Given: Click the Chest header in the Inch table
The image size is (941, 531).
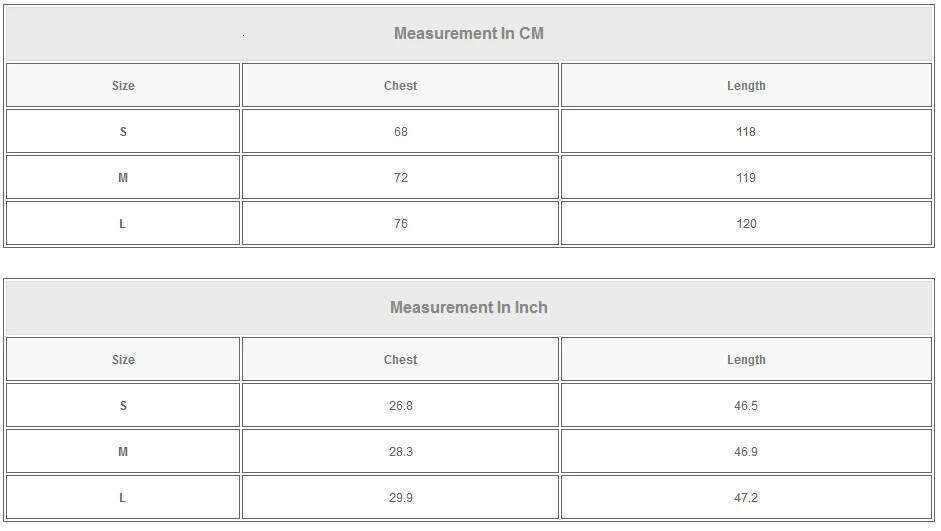Looking at the screenshot, I should pos(400,360).
